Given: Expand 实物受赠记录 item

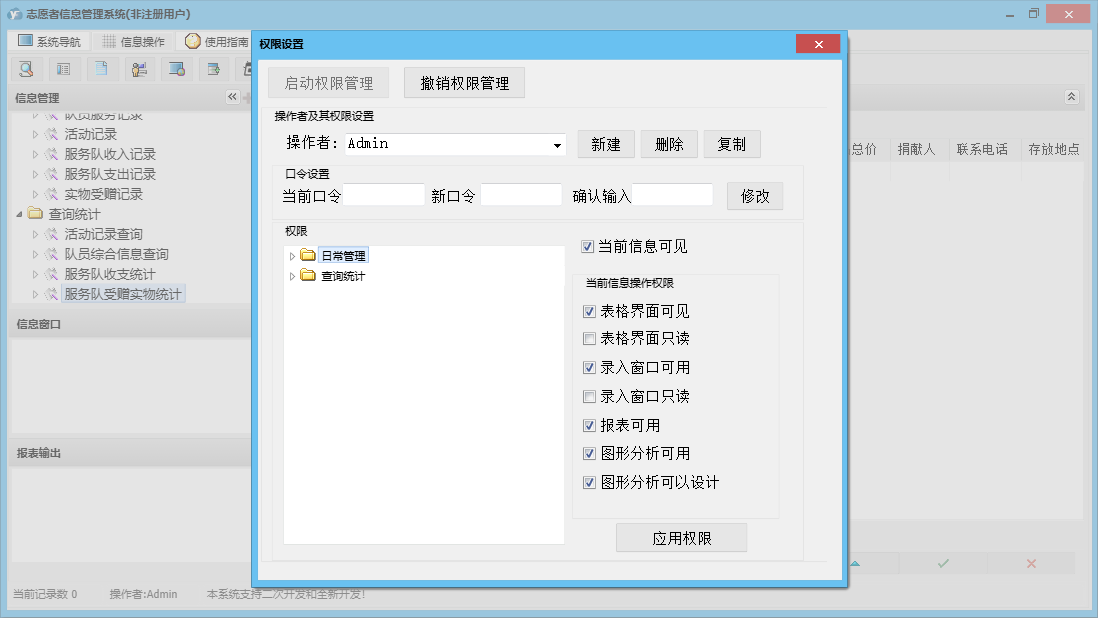Looking at the screenshot, I should coord(35,195).
